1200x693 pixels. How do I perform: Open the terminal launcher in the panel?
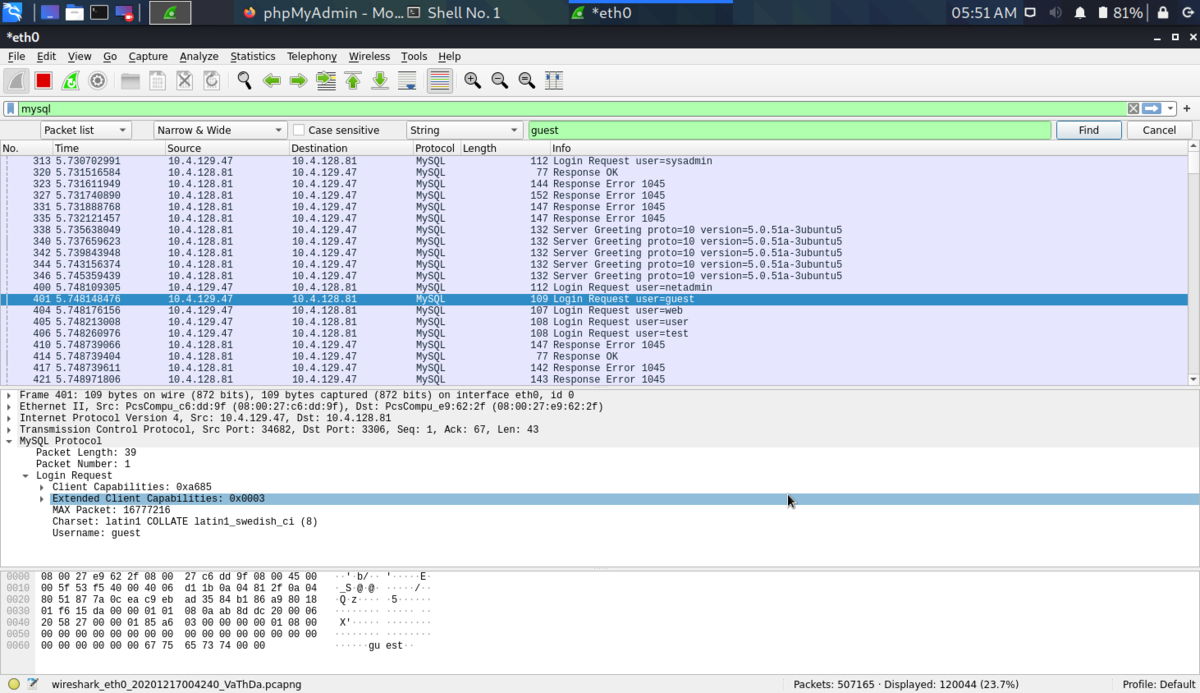99,13
